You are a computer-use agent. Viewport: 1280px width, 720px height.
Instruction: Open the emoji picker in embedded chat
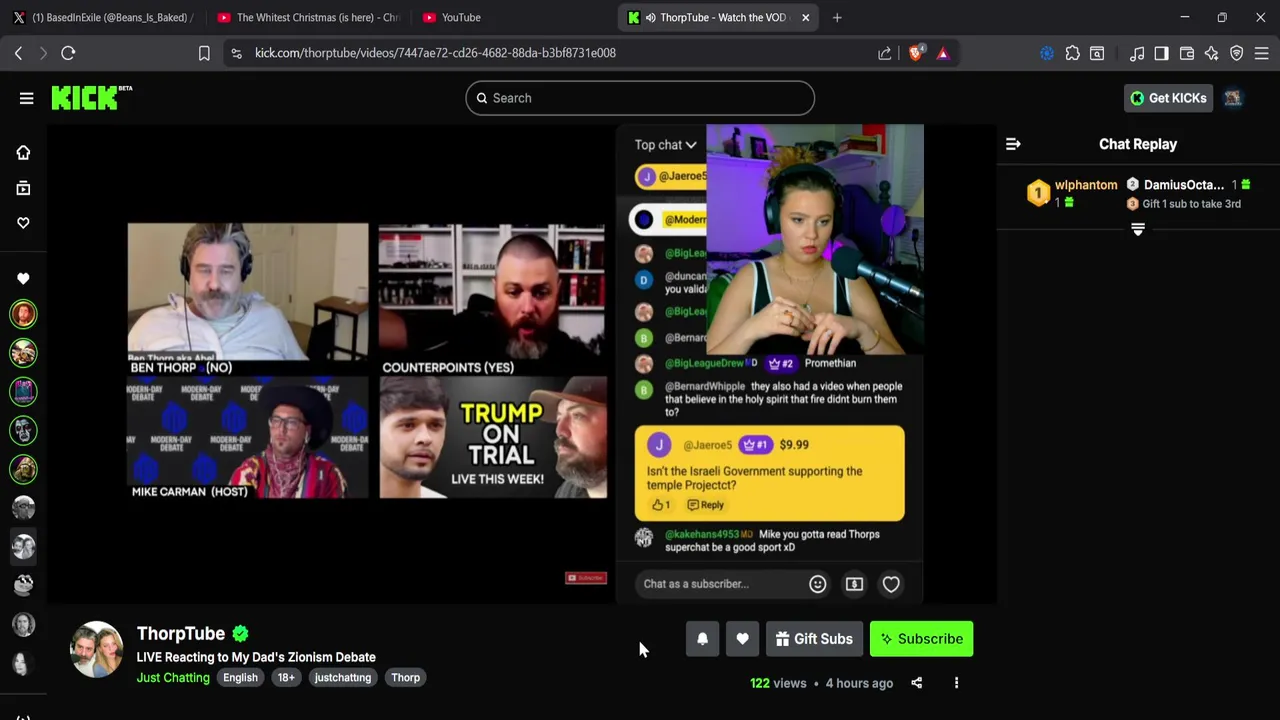click(x=817, y=584)
